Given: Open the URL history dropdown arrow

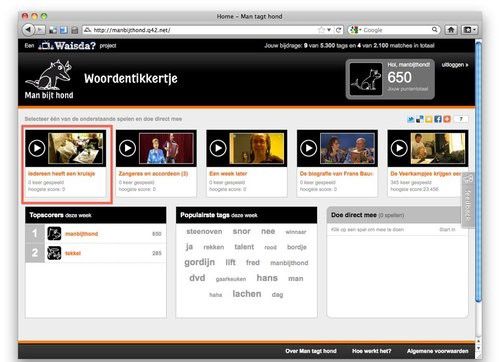Looking at the screenshot, I should (329, 30).
